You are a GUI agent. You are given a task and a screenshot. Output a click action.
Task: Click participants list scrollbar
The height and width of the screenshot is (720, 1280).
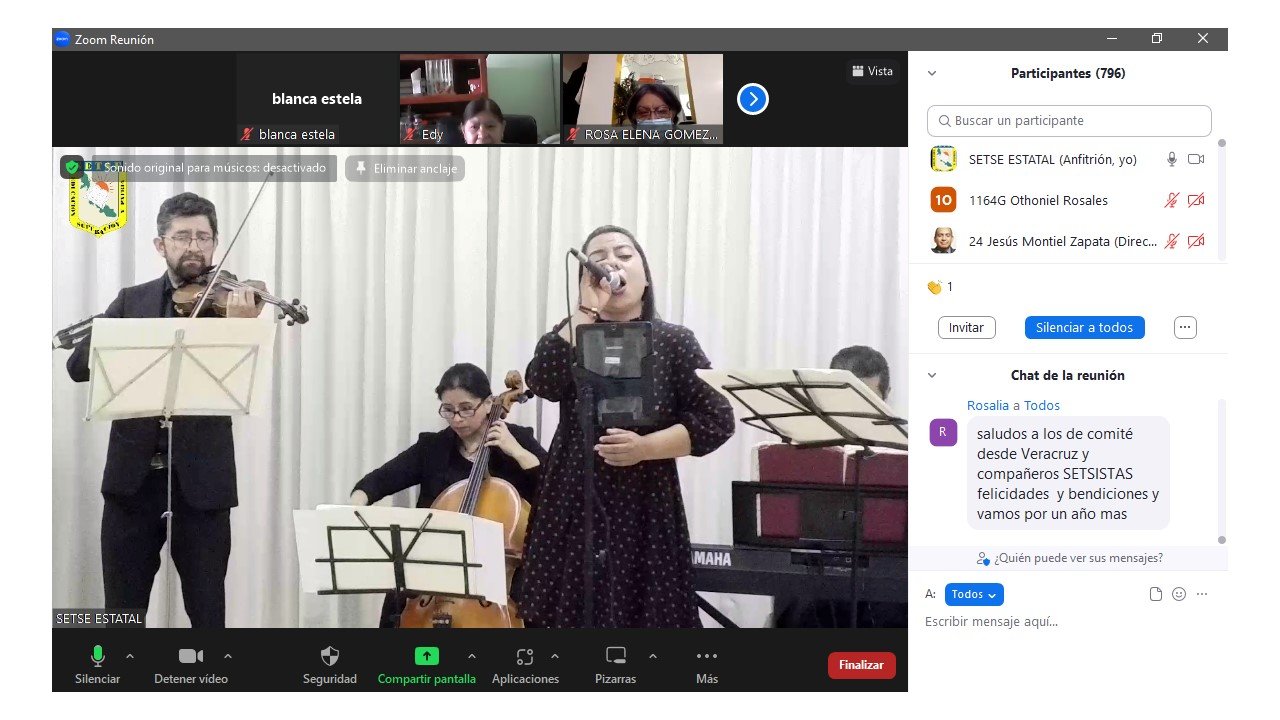tap(1221, 200)
